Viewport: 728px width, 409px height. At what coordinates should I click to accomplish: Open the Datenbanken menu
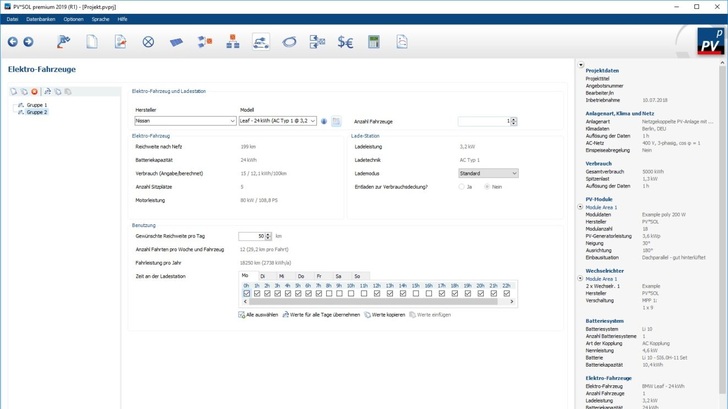41,19
